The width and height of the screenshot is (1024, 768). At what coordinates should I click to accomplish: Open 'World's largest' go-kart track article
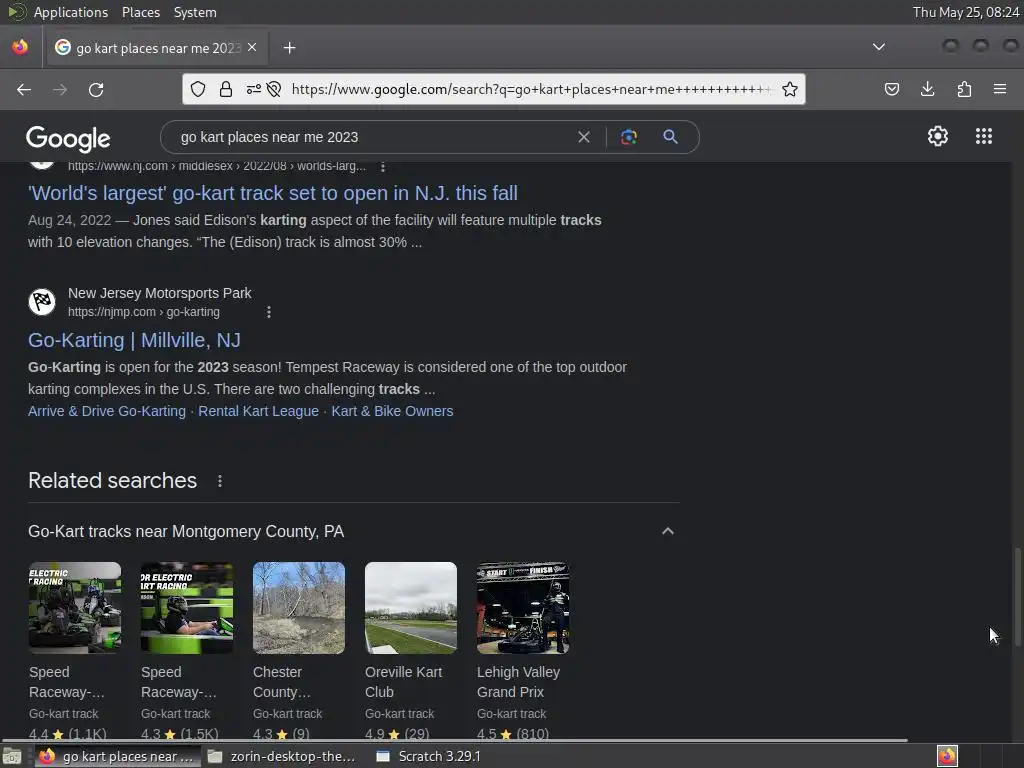(273, 193)
